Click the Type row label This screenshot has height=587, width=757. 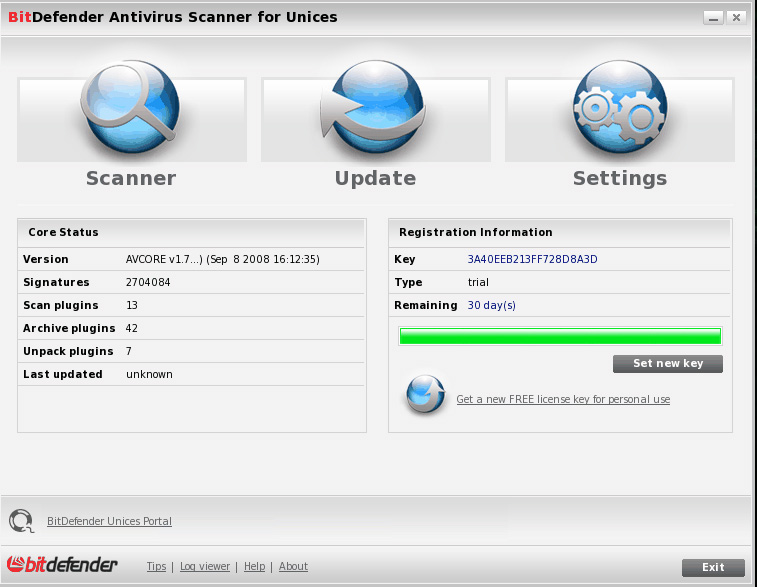(408, 282)
